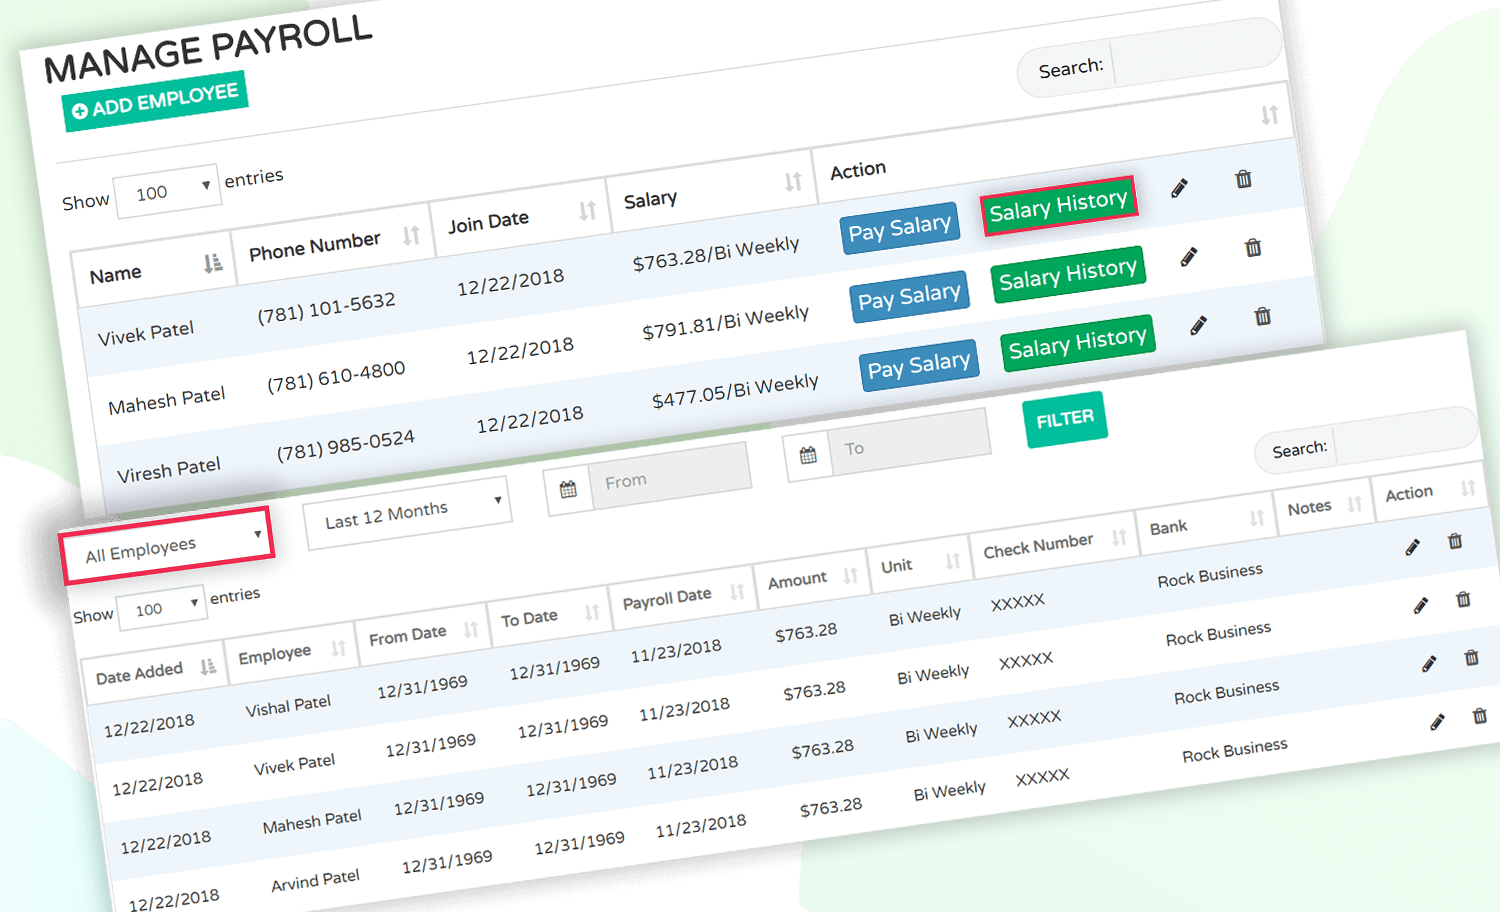Click sort icon of Manage Payroll Action column
The image size is (1500, 912).
tap(1269, 114)
